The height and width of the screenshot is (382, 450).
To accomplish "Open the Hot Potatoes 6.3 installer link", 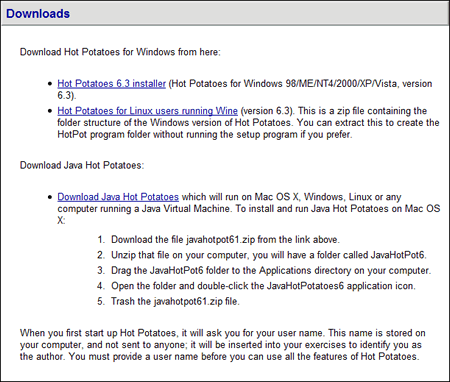I will tap(111, 83).
